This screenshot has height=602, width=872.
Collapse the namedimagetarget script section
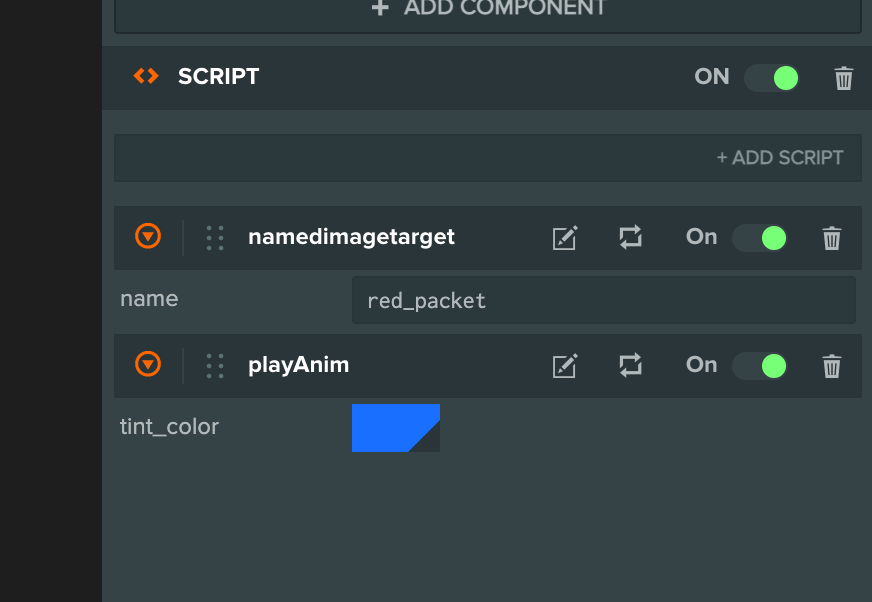(148, 237)
